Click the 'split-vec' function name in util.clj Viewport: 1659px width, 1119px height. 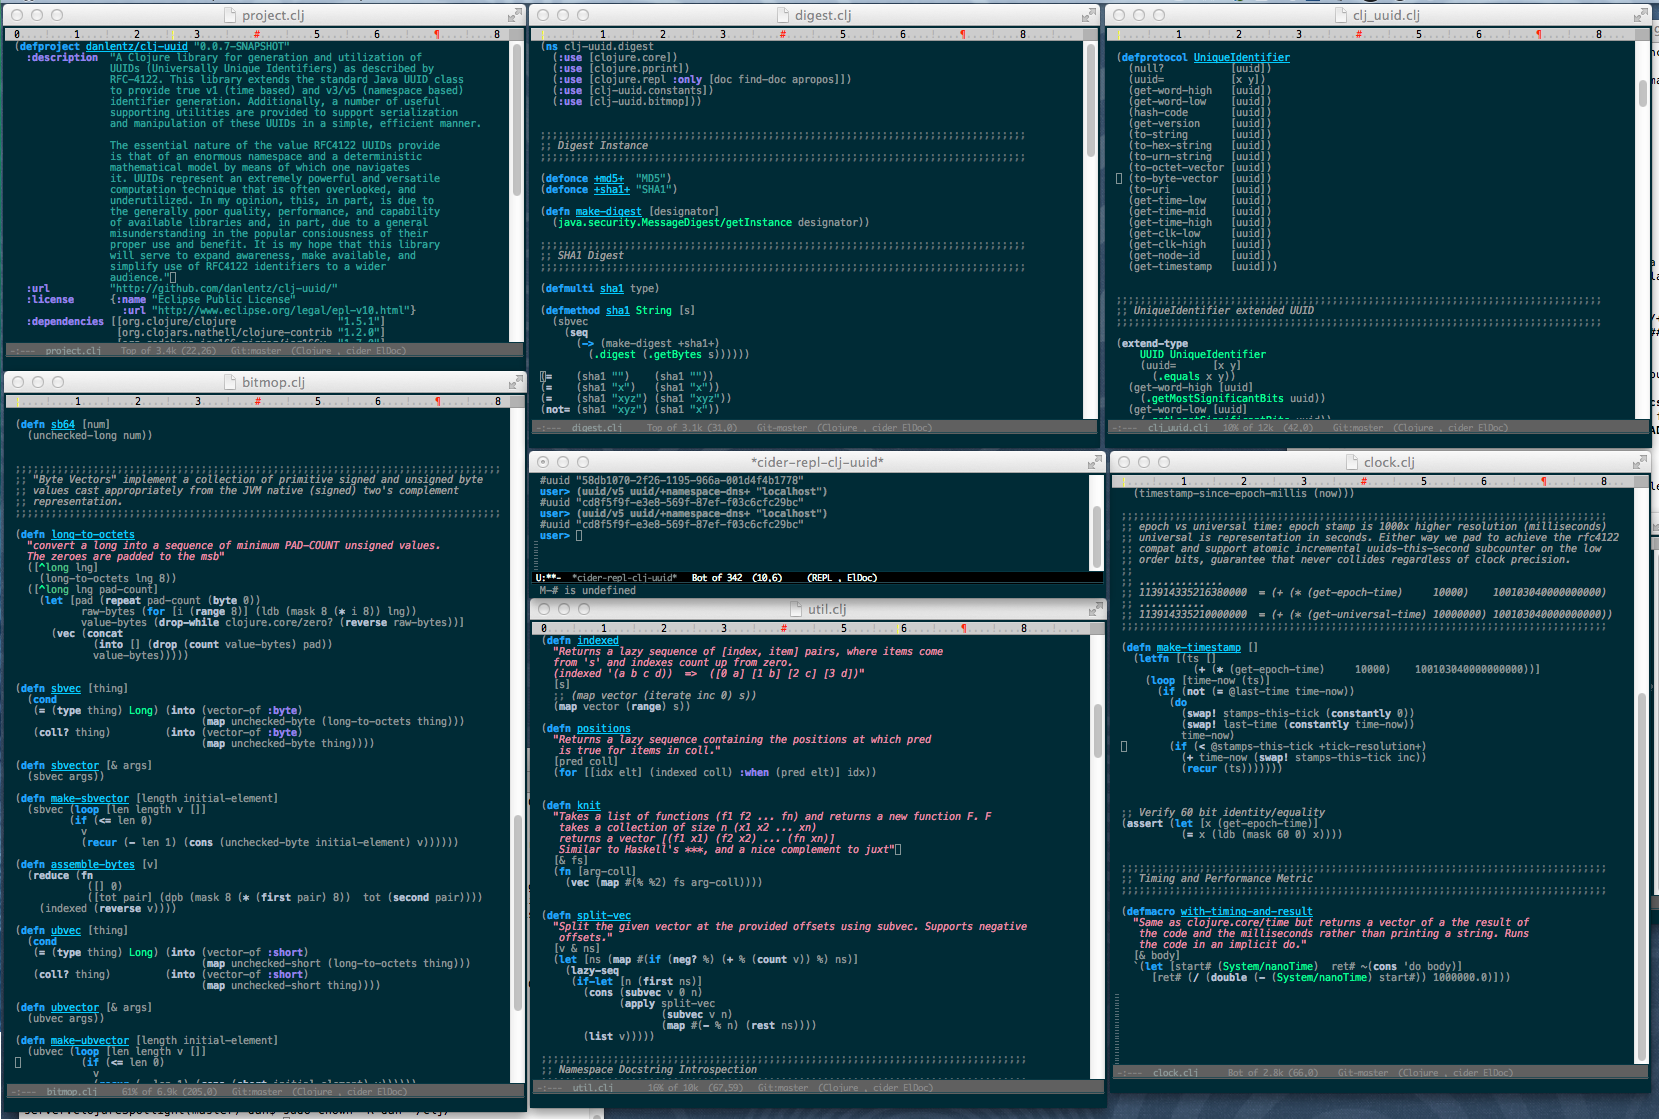[603, 916]
